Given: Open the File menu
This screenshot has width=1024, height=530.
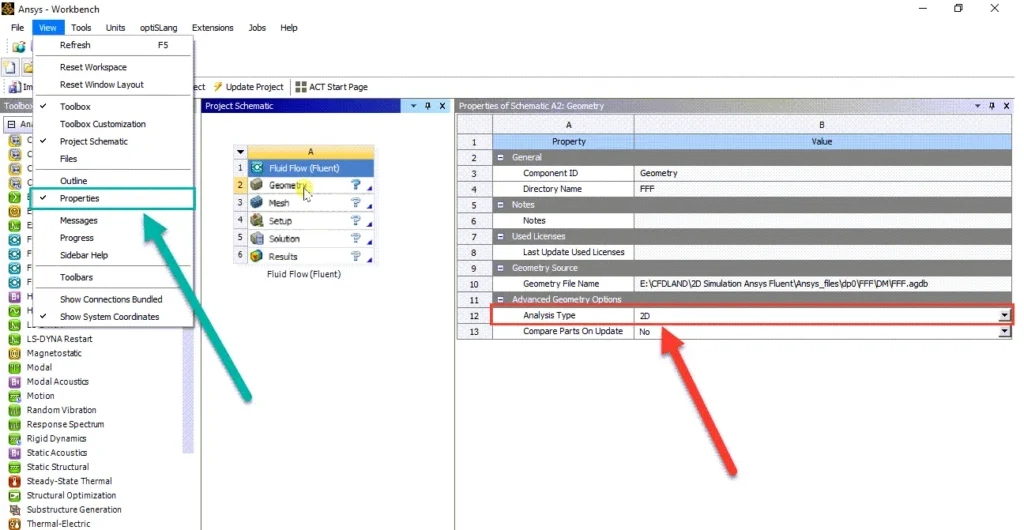Looking at the screenshot, I should pyautogui.click(x=17, y=27).
